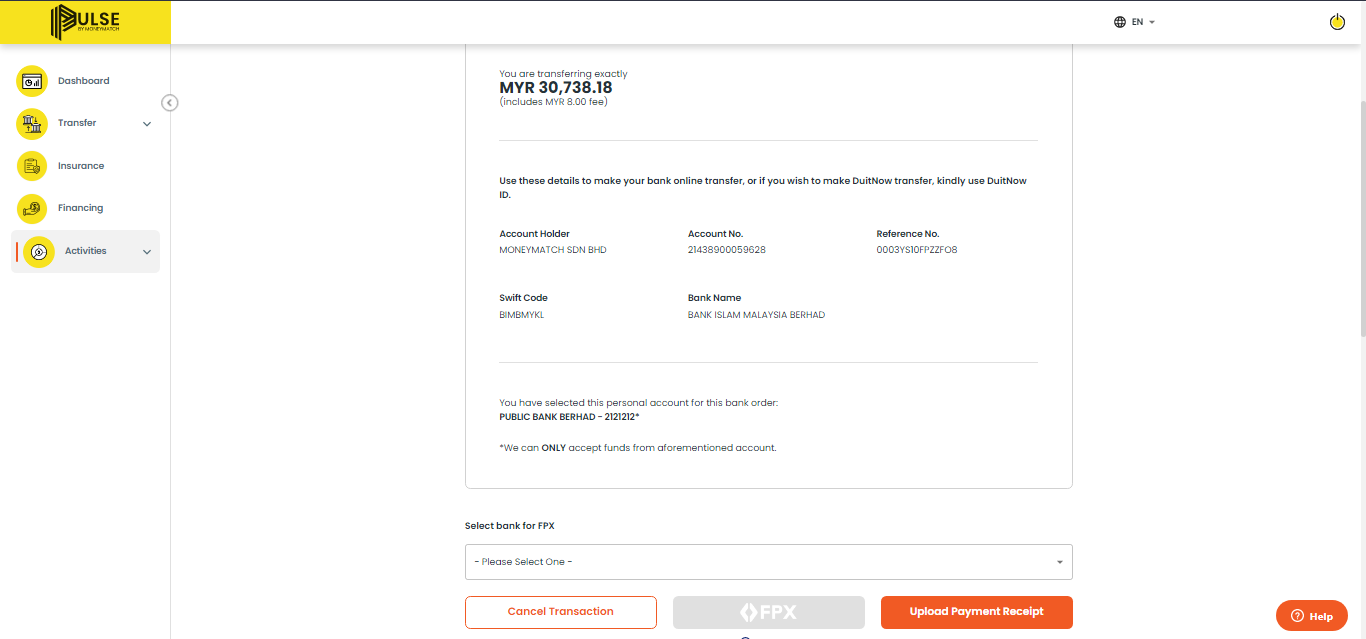Image resolution: width=1366 pixels, height=639 pixels.
Task: Click the globe language icon
Action: (1120, 22)
